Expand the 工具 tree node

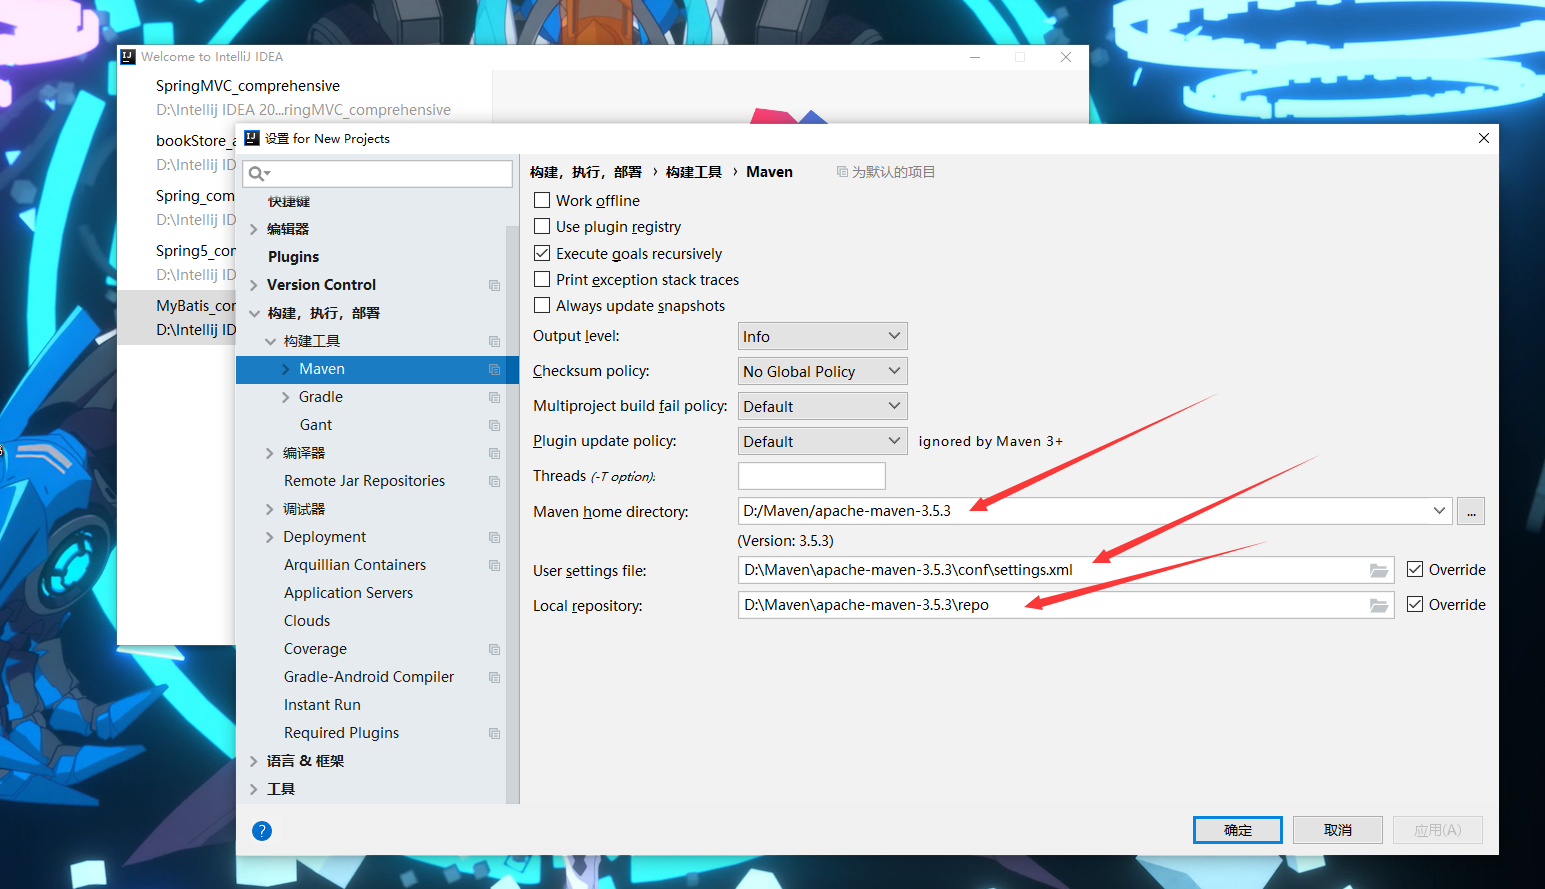(x=254, y=789)
